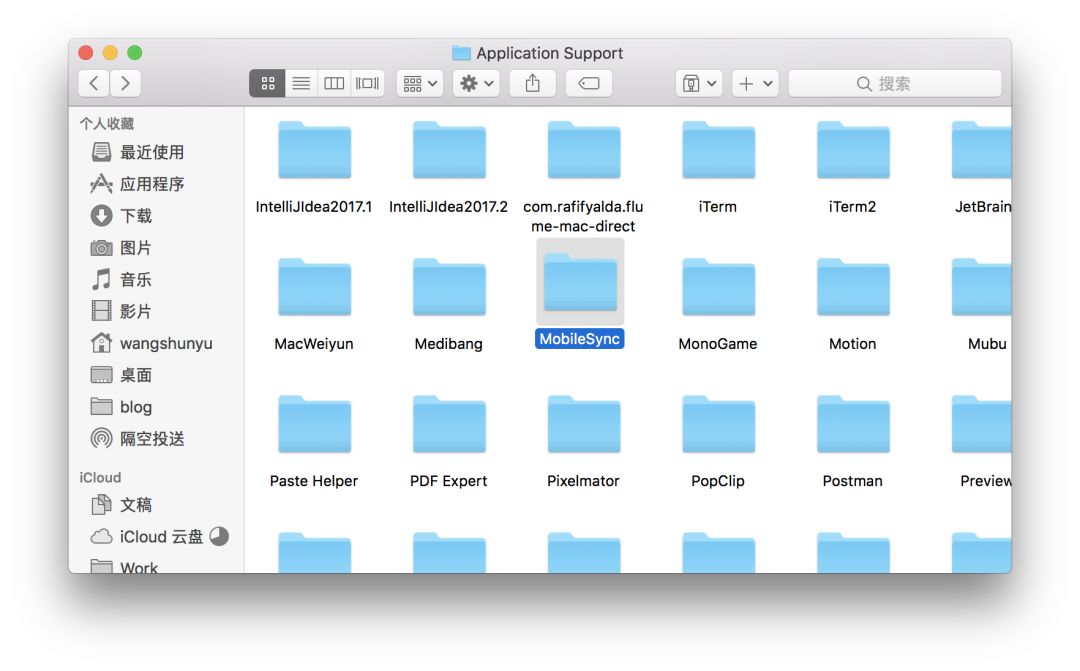Select the iTerm2 folder
1080x671 pixels.
pyautogui.click(x=853, y=167)
